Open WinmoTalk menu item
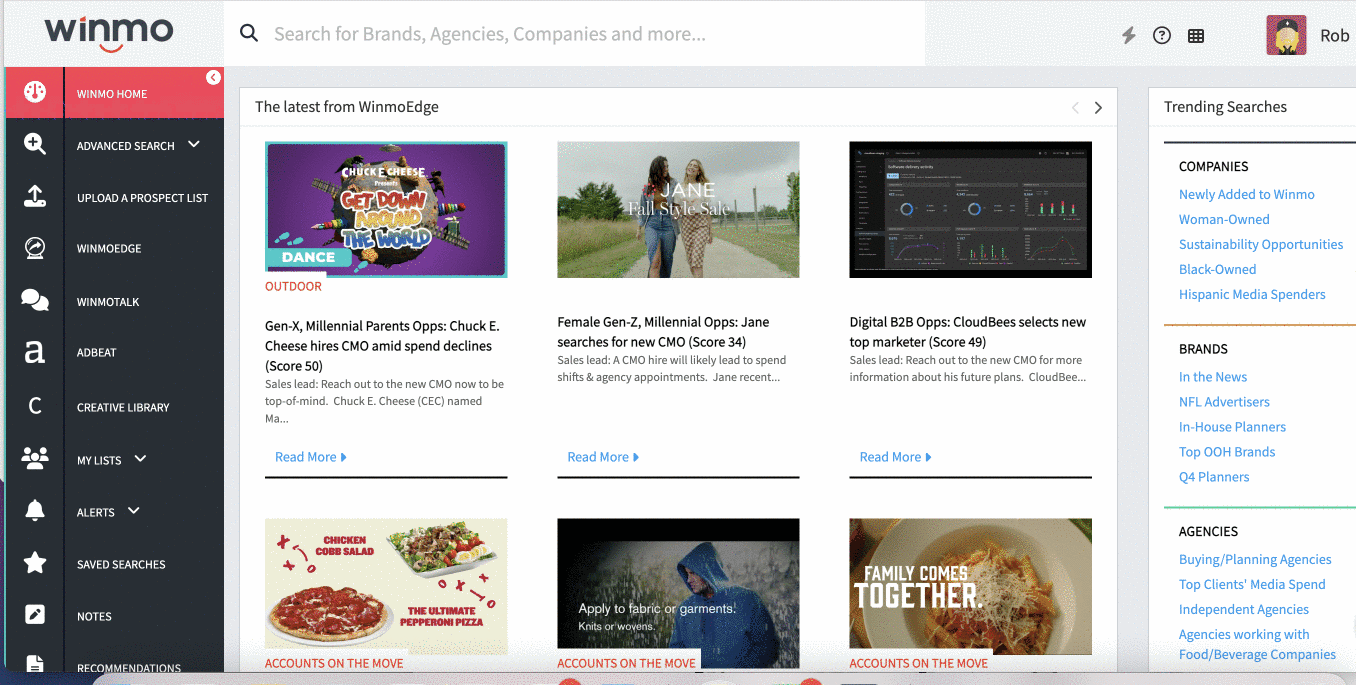Image resolution: width=1356 pixels, height=685 pixels. 108,302
